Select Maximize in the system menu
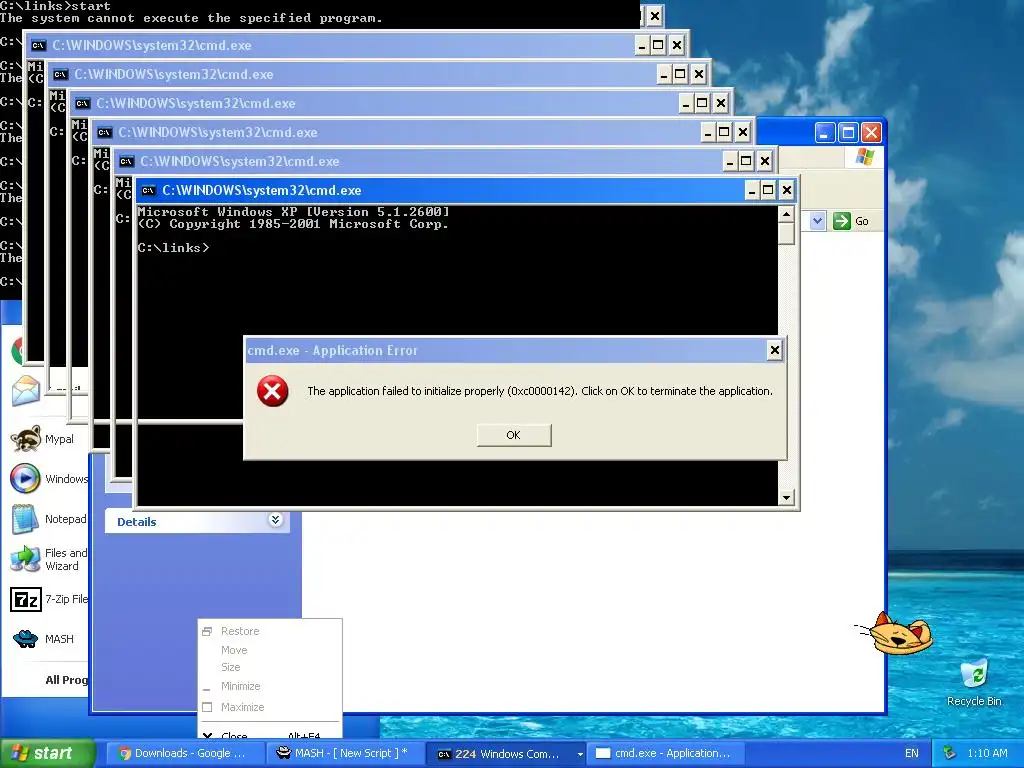The width and height of the screenshot is (1024, 768). [x=270, y=707]
